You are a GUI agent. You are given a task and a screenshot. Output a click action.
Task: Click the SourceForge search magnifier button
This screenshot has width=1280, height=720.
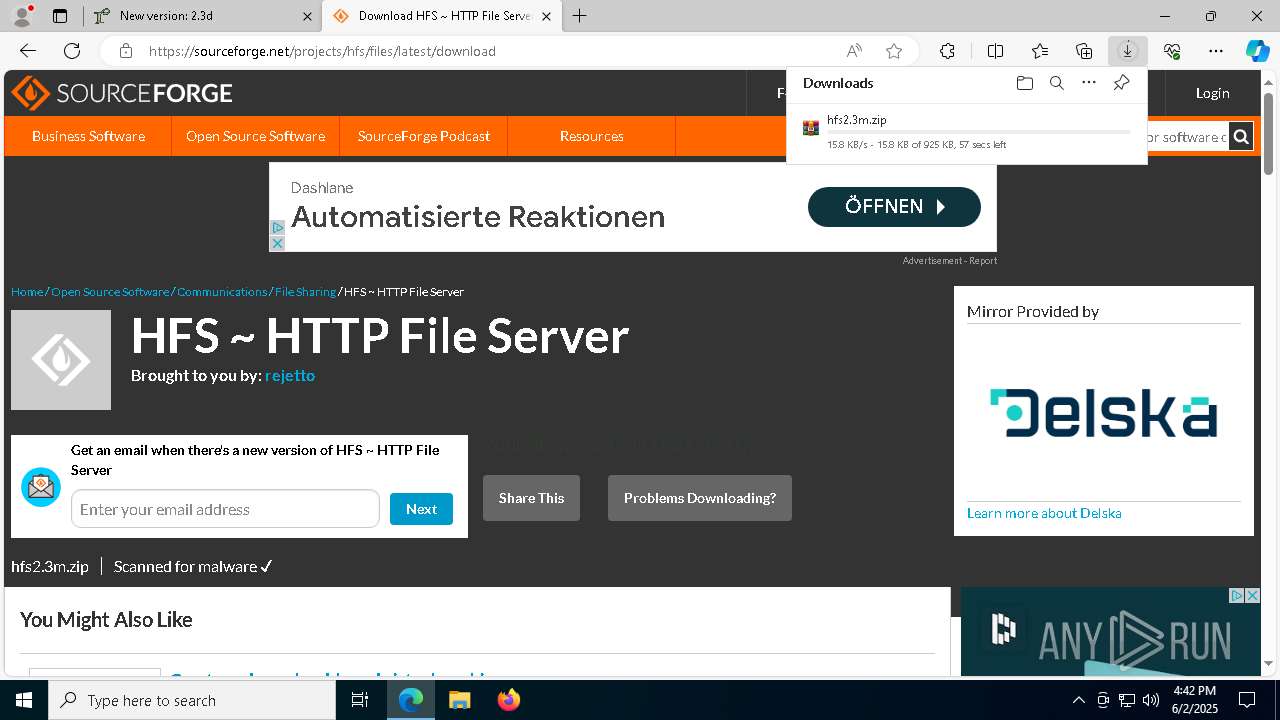[1241, 137]
